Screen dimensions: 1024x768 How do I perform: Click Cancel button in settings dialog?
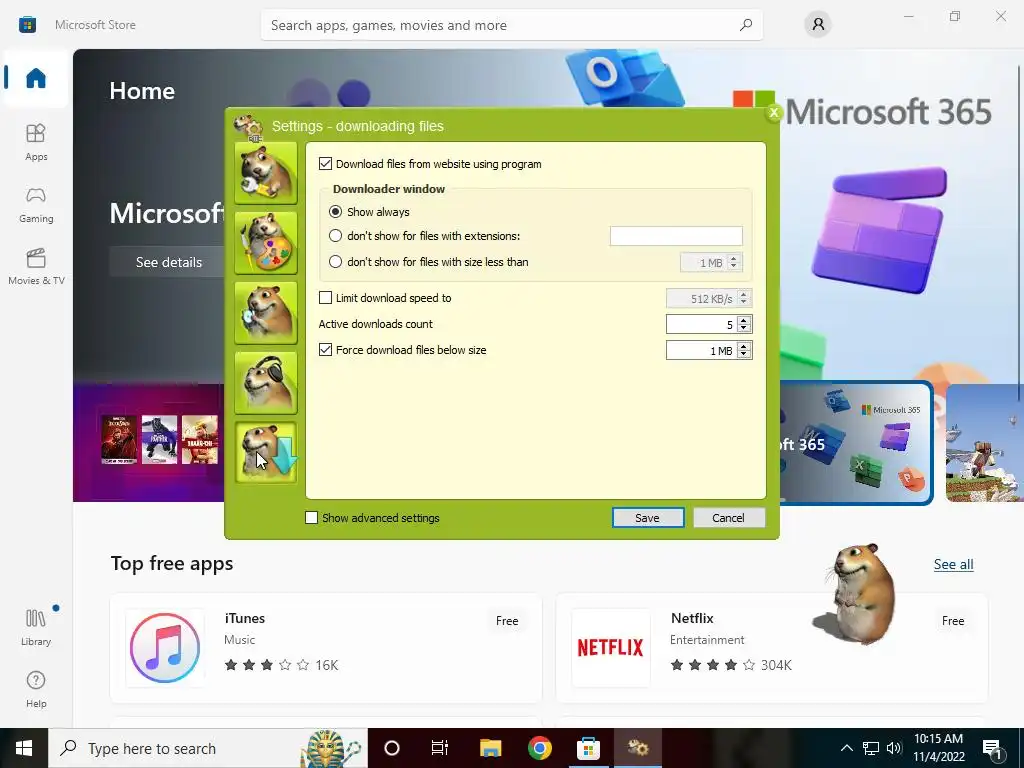tap(729, 518)
